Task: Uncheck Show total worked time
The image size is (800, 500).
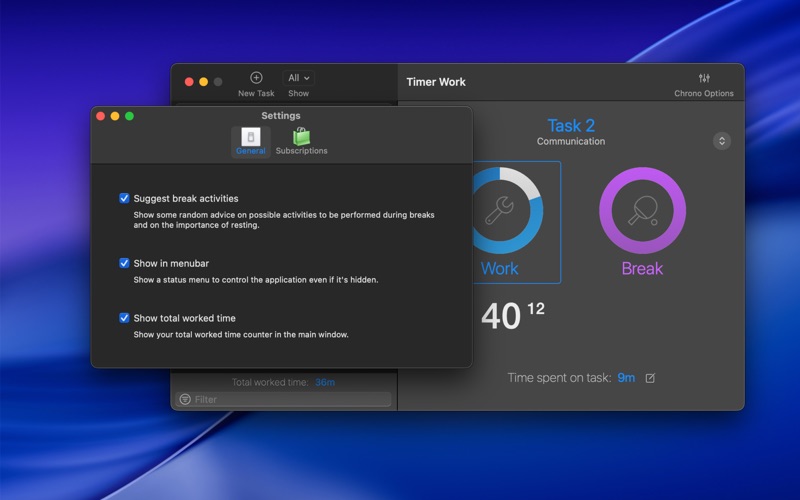Action: pos(124,318)
